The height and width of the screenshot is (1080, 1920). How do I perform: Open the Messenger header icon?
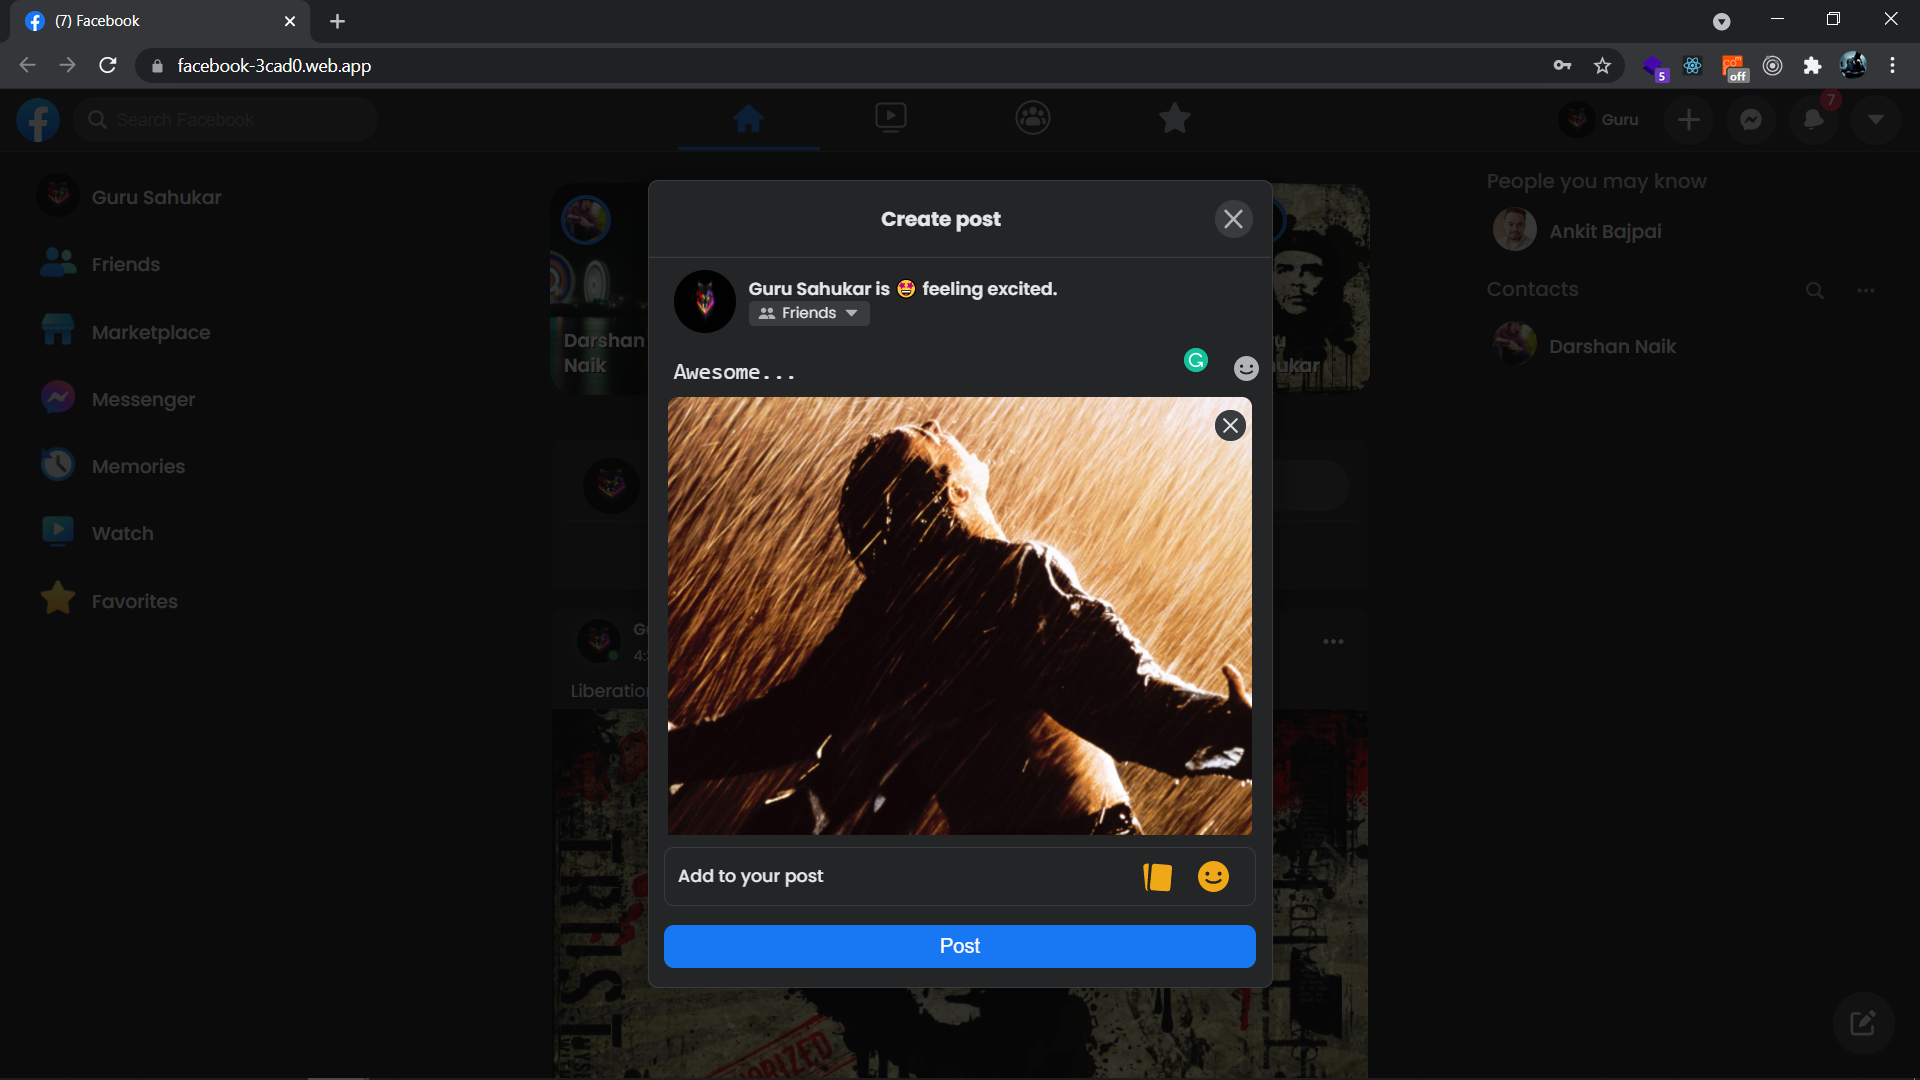[1750, 120]
